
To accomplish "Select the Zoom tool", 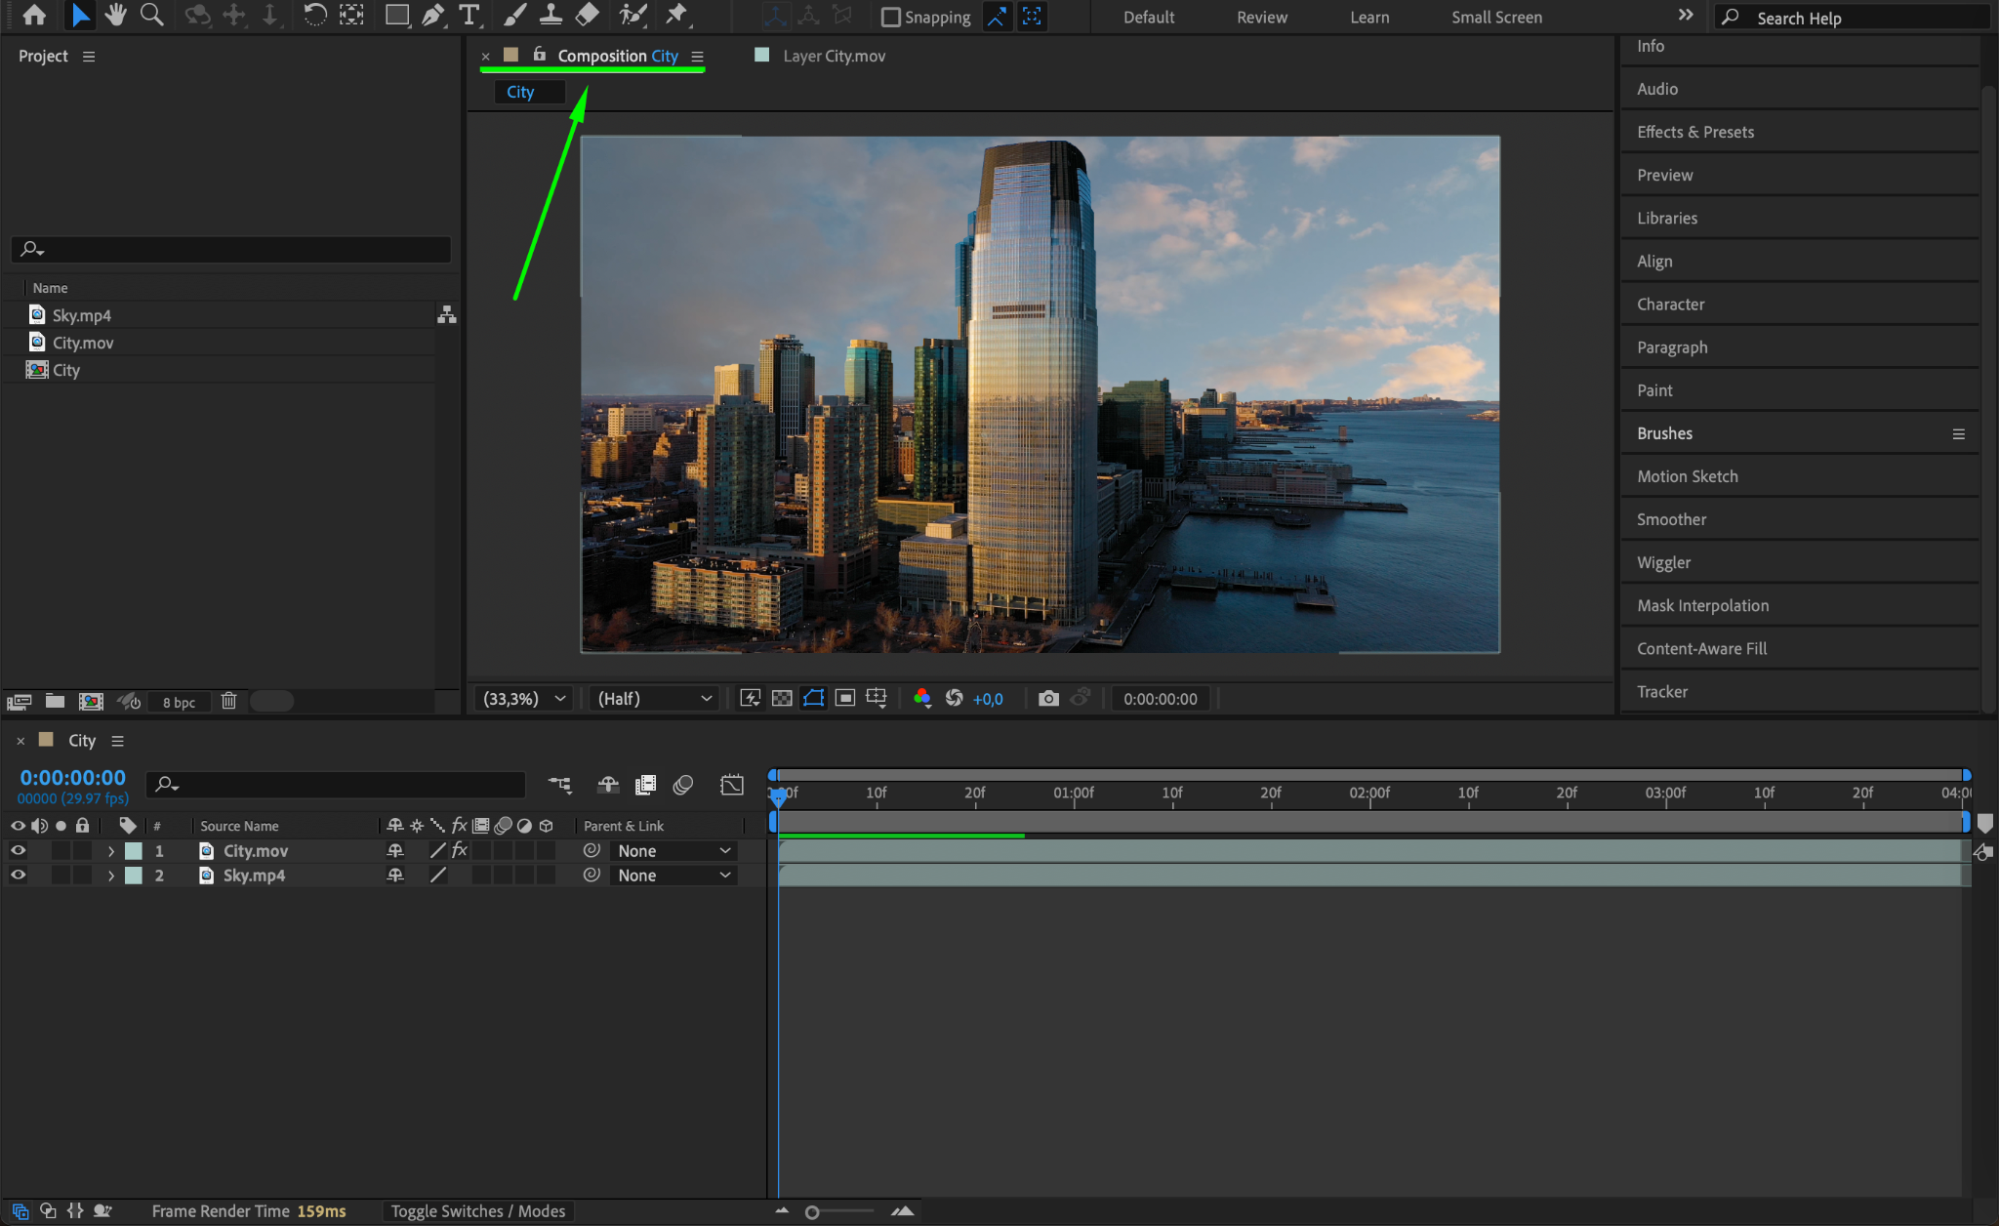I will (152, 15).
